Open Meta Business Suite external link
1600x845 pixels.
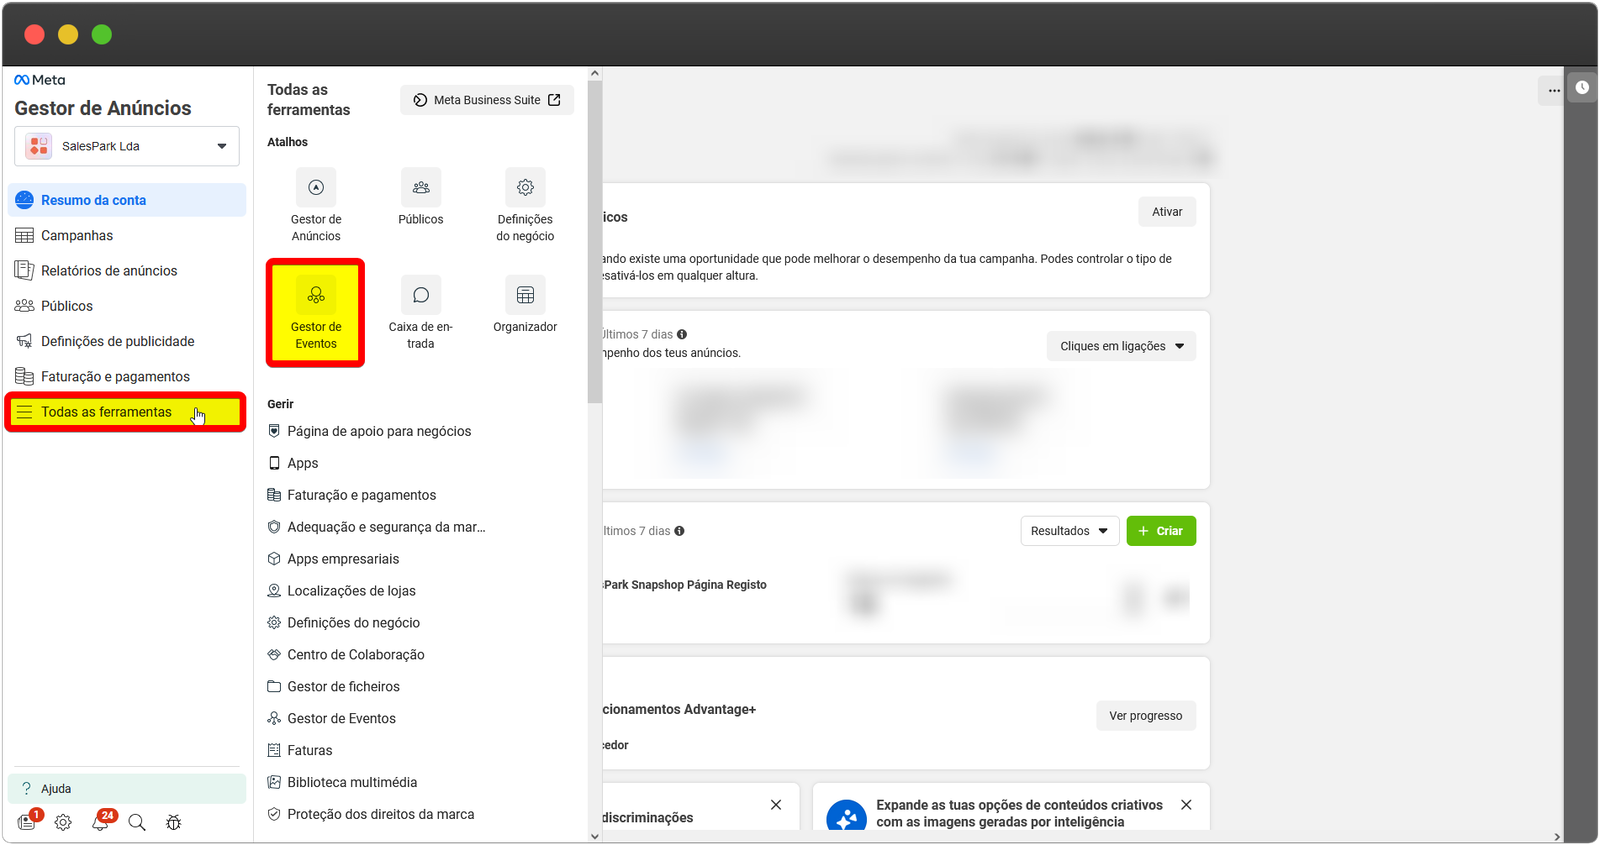point(487,100)
